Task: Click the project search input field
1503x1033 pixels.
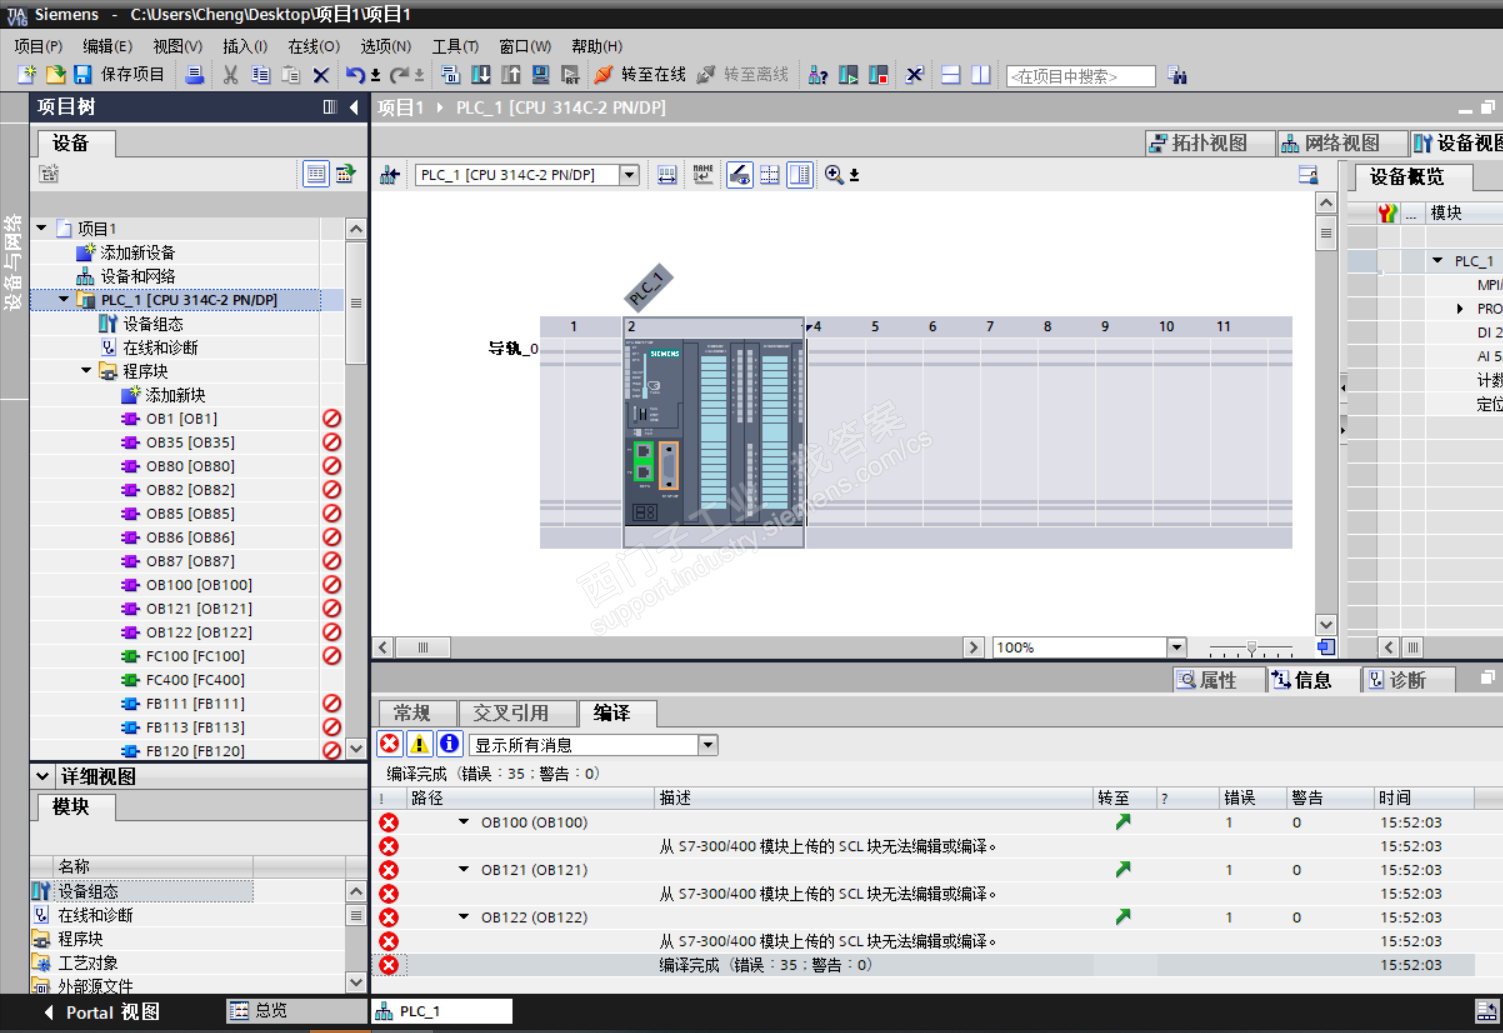Action: [x=1080, y=76]
